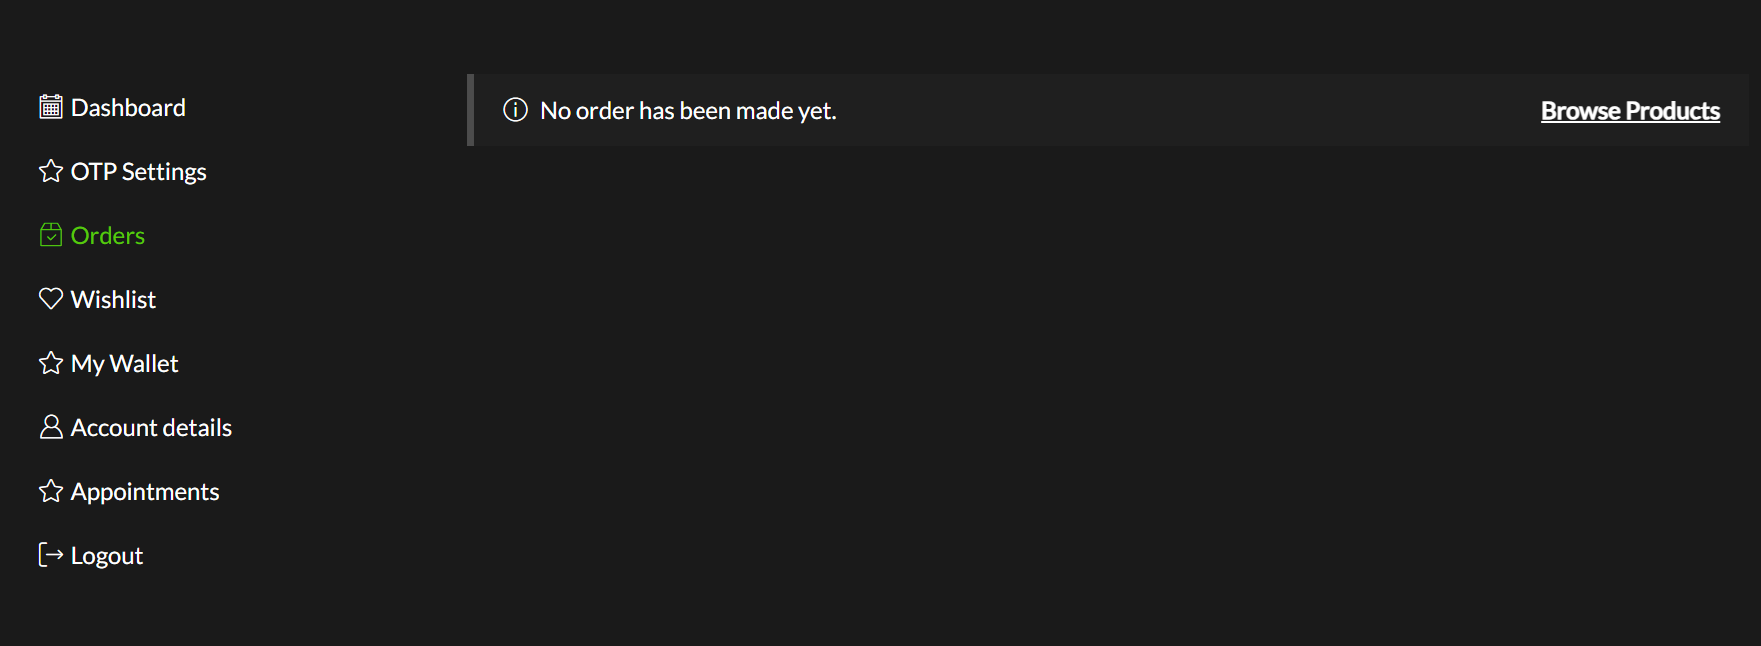This screenshot has height=646, width=1761.
Task: Select the star icon next to OTP Settings
Action: click(x=50, y=170)
